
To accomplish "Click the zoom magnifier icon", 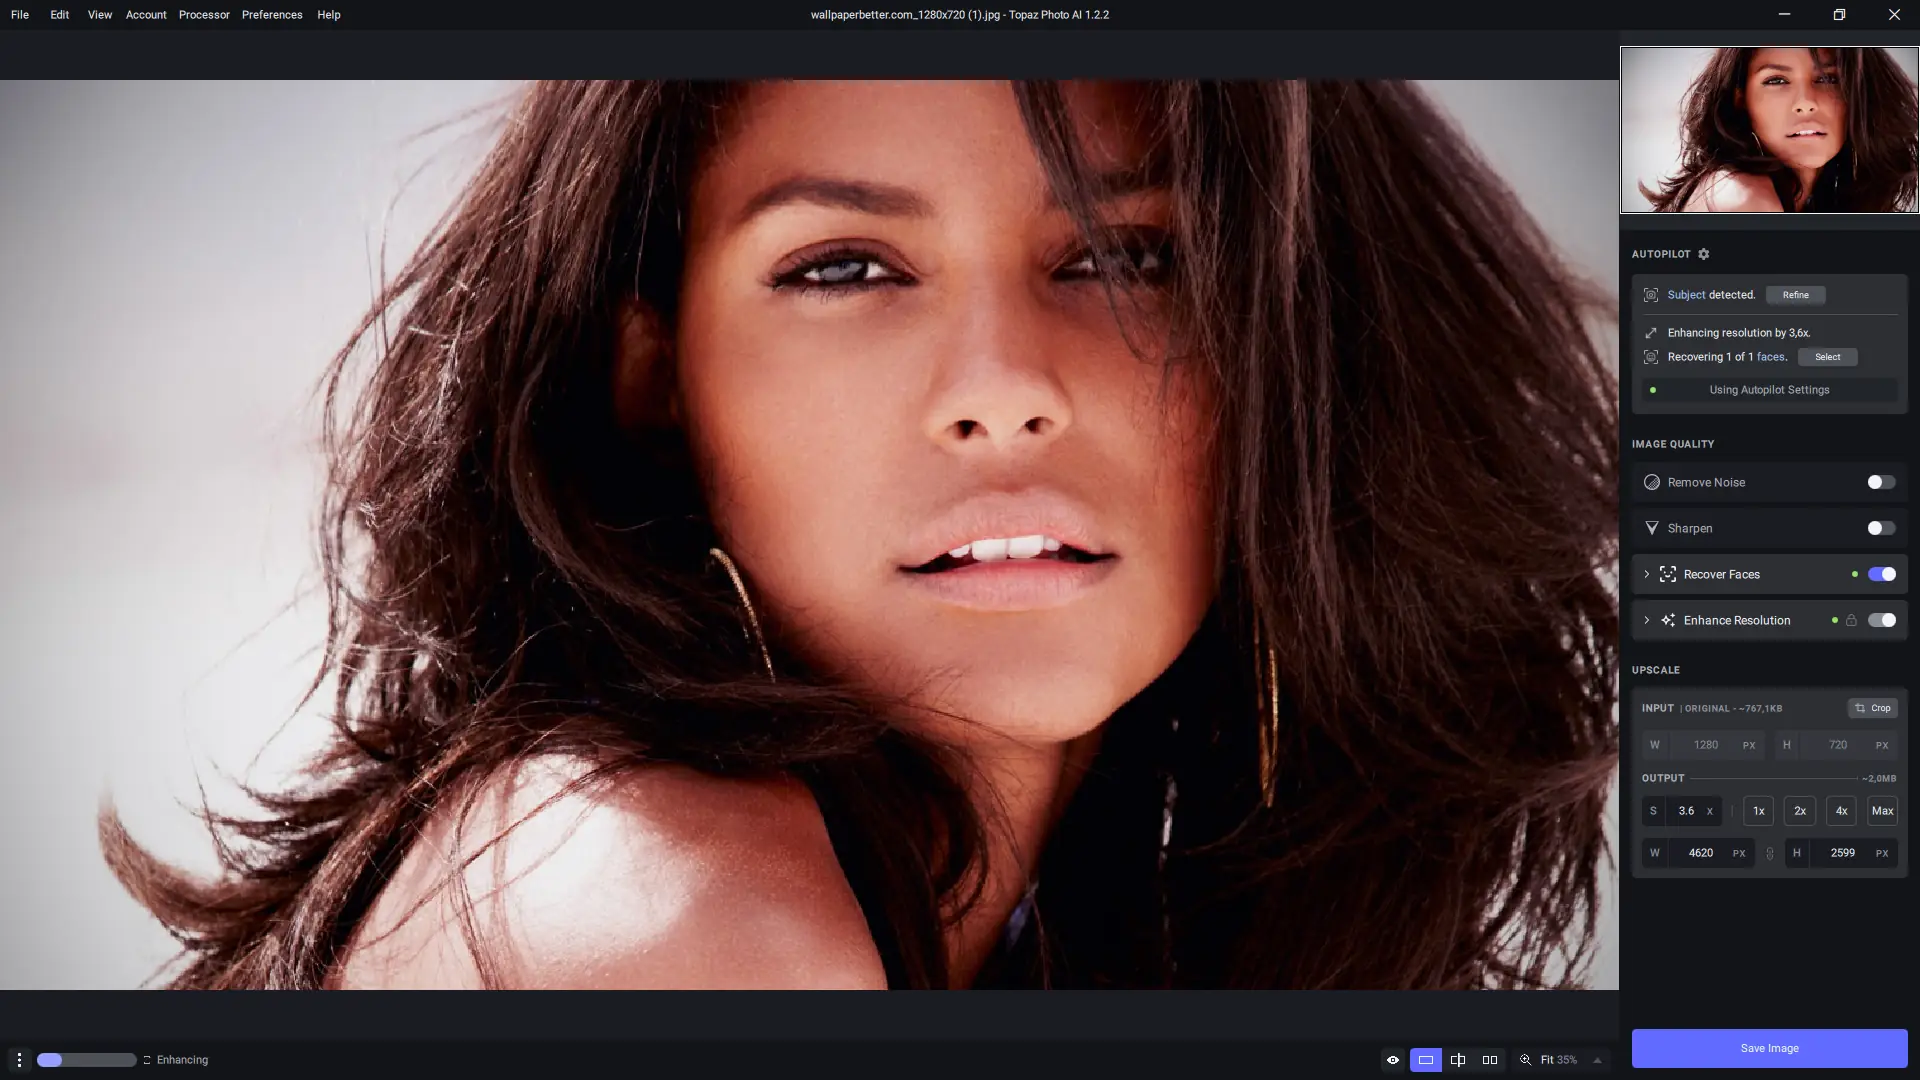I will pyautogui.click(x=1526, y=1060).
